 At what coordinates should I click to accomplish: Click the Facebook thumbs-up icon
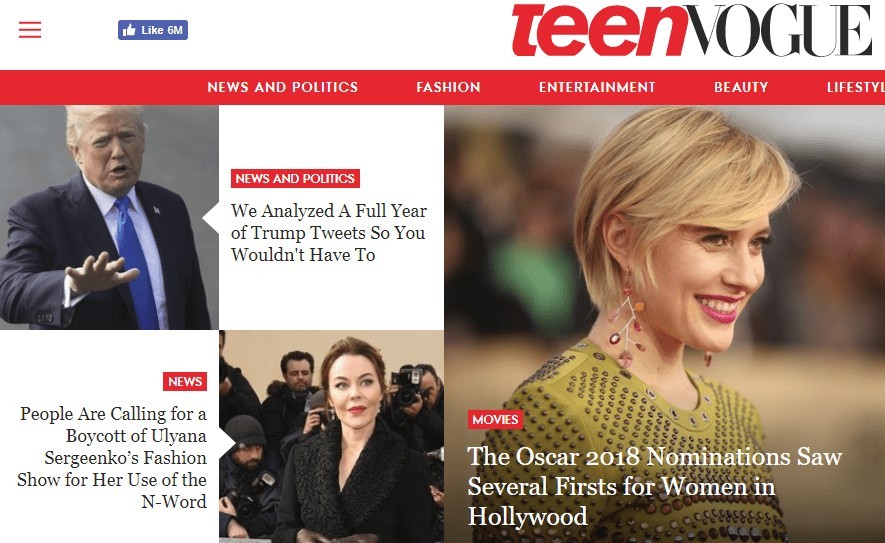(x=129, y=30)
